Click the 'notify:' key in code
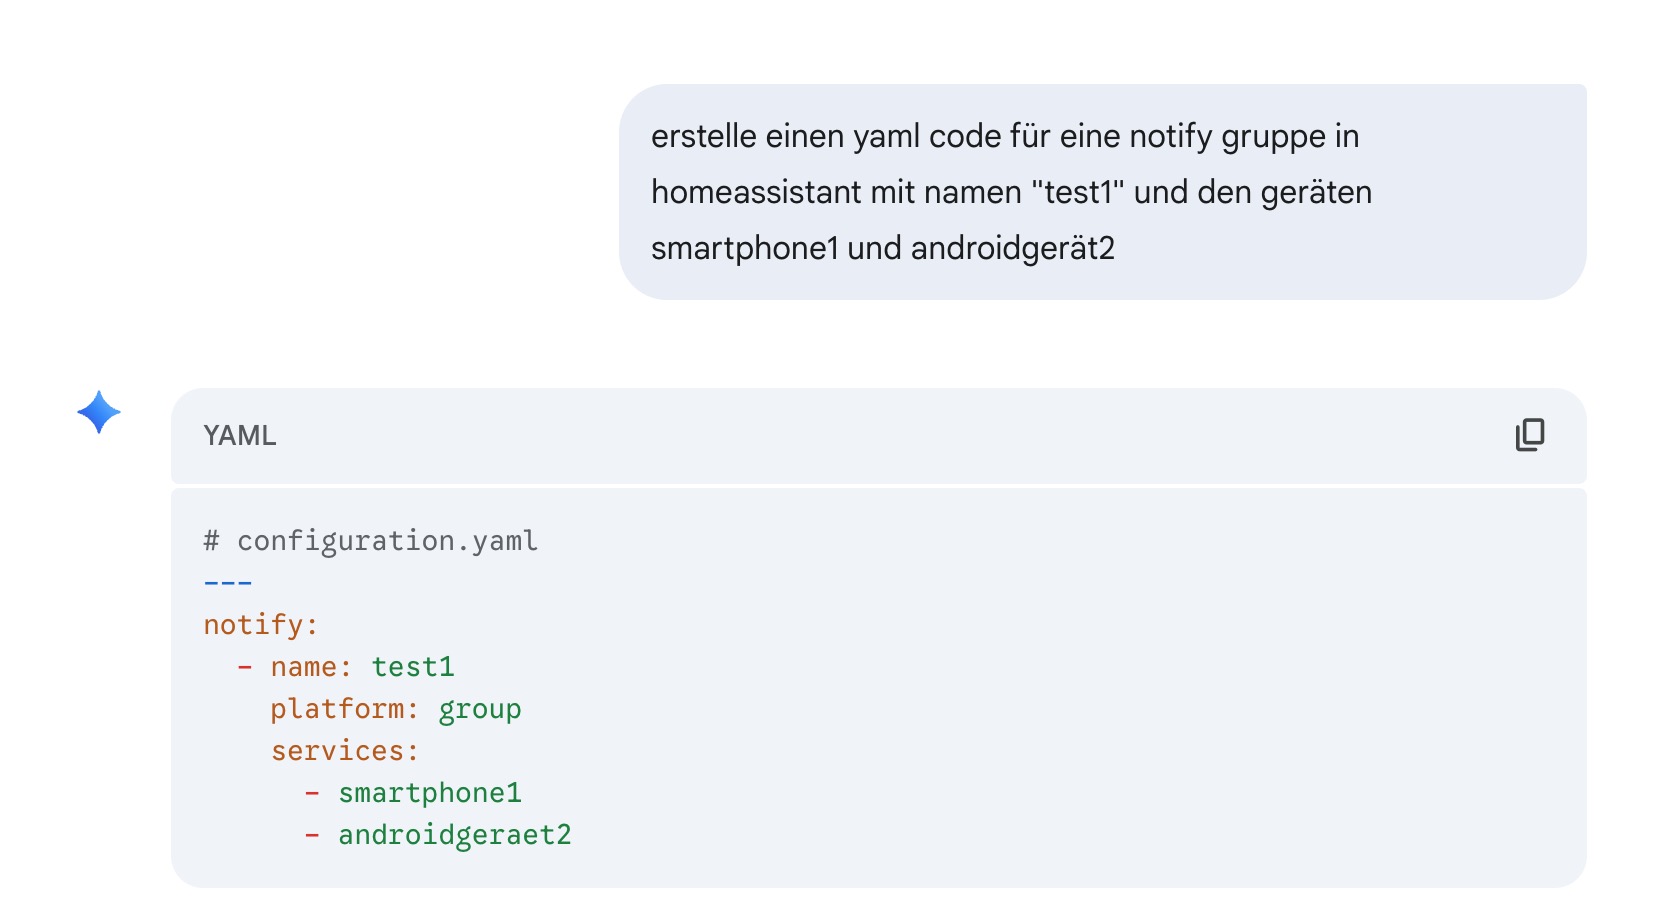The height and width of the screenshot is (920, 1658). [261, 625]
